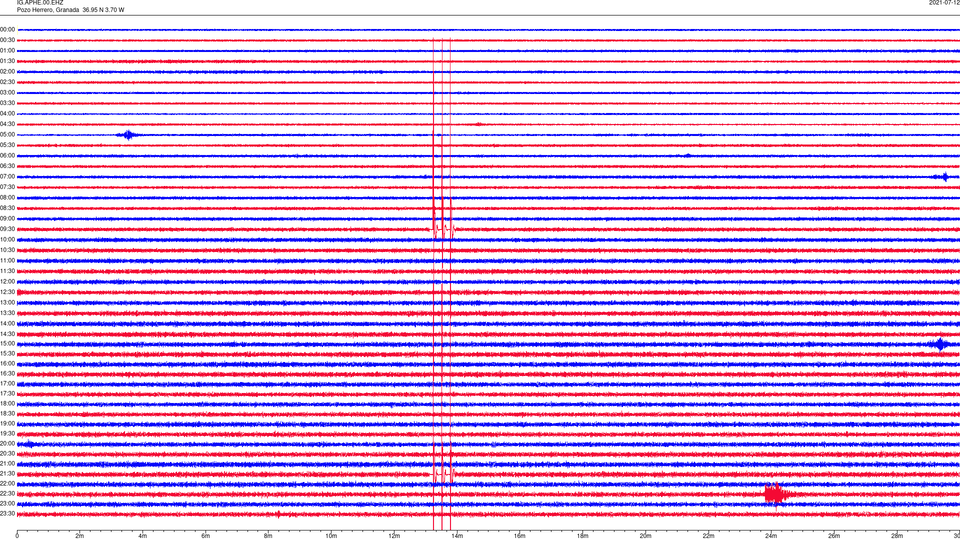Click the 13:00 trace time label

click(x=7, y=302)
